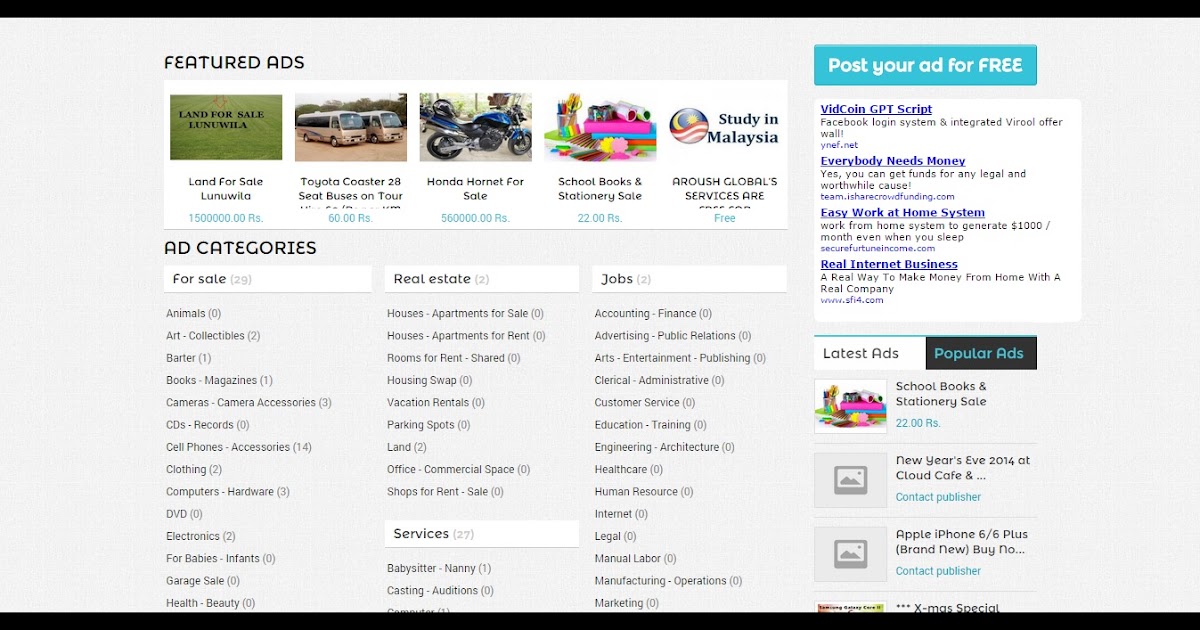Open the For sale category header
Viewport: 1200px width, 630px height.
coord(267,279)
